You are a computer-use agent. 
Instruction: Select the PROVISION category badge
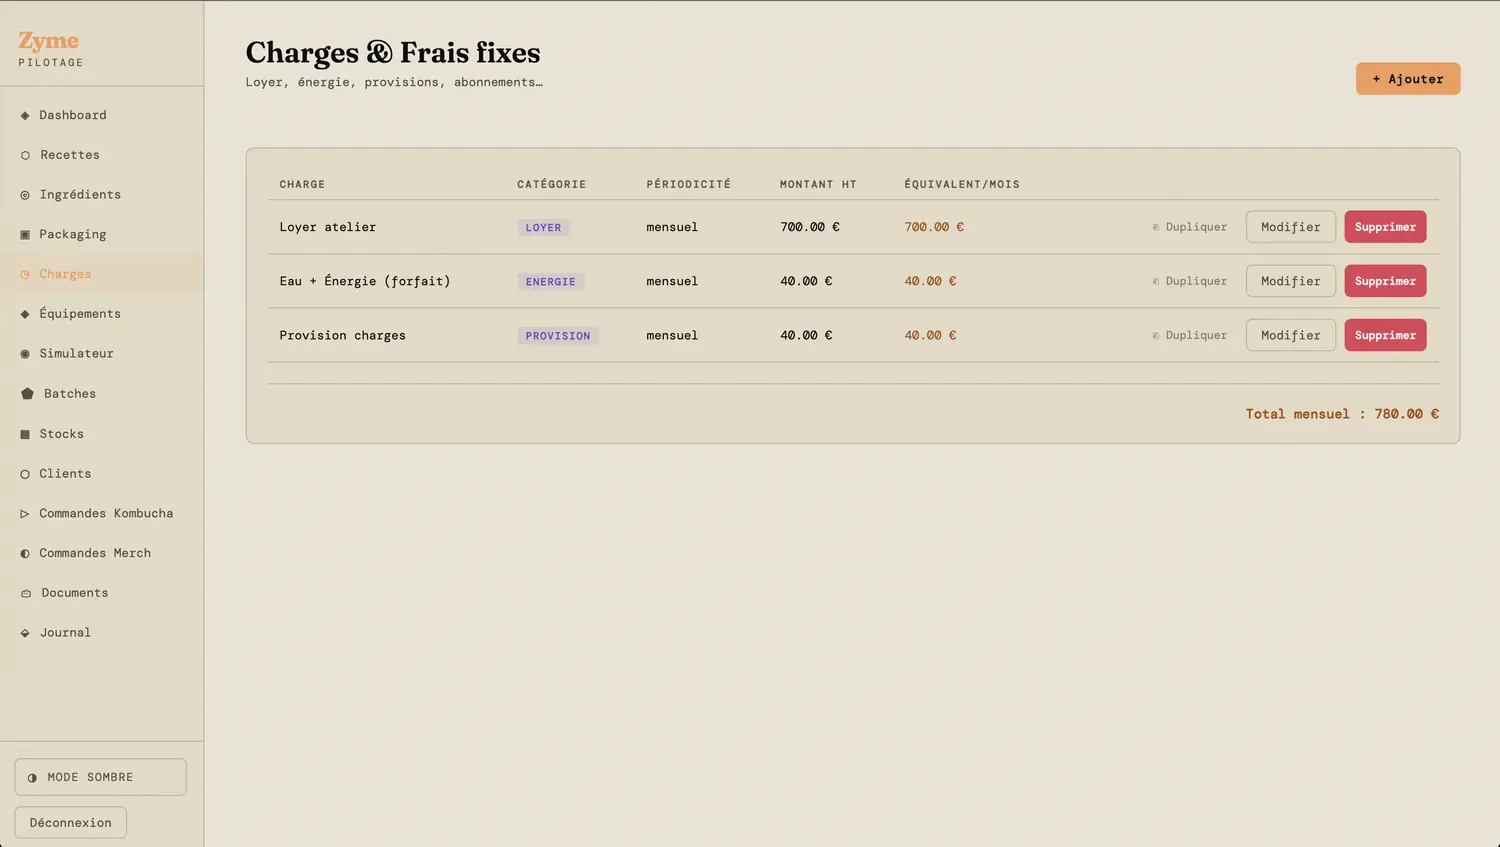558,336
